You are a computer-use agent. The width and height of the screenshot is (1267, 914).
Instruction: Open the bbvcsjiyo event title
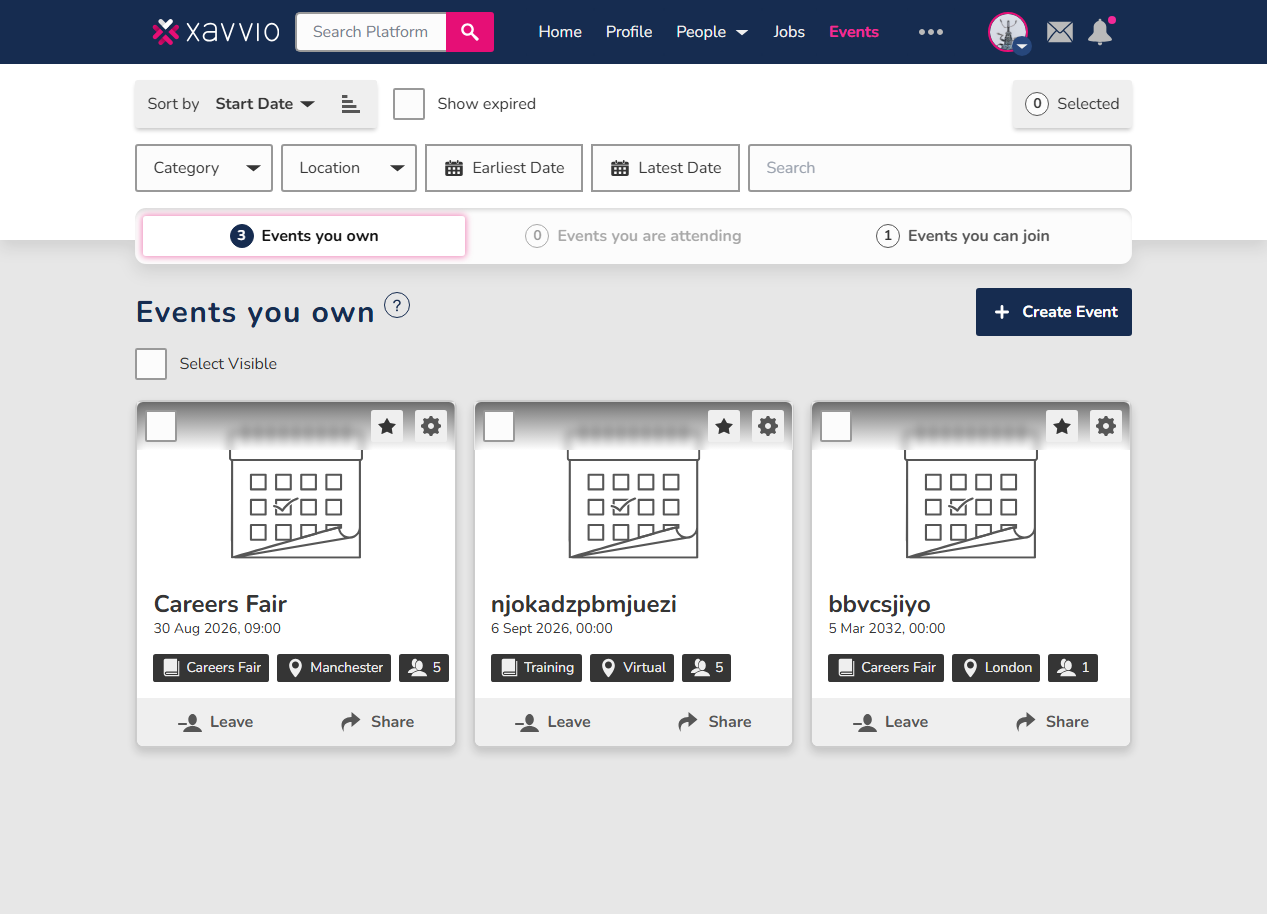tap(879, 604)
